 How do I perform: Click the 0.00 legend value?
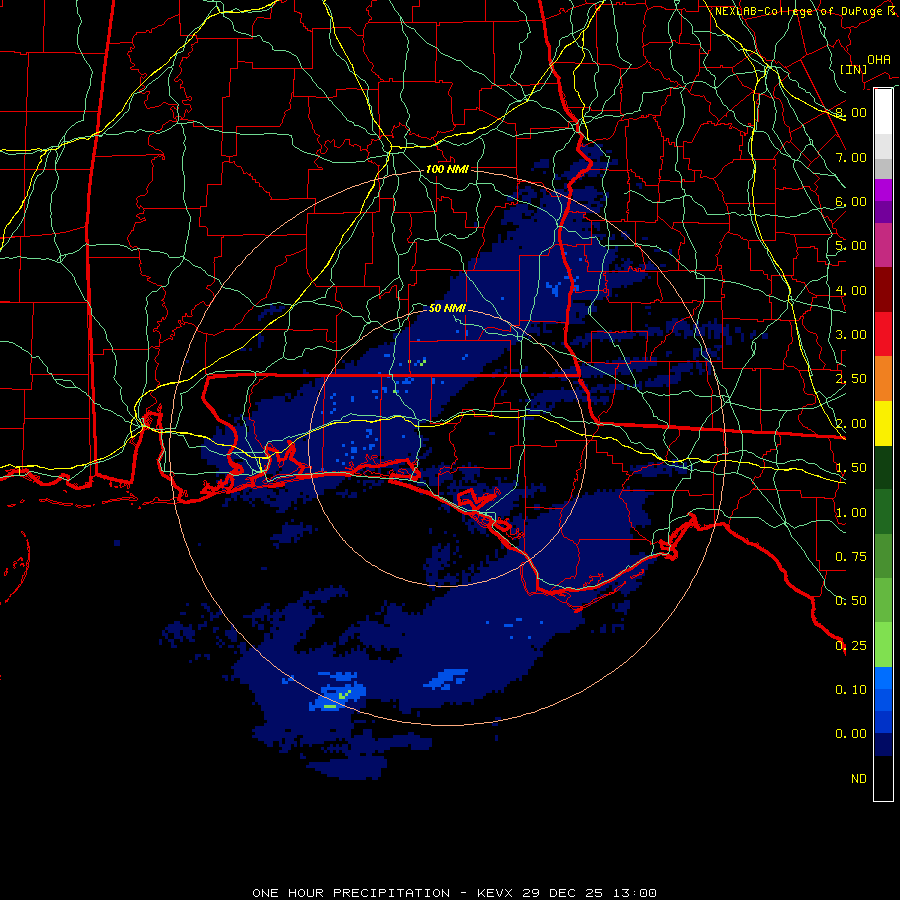851,734
